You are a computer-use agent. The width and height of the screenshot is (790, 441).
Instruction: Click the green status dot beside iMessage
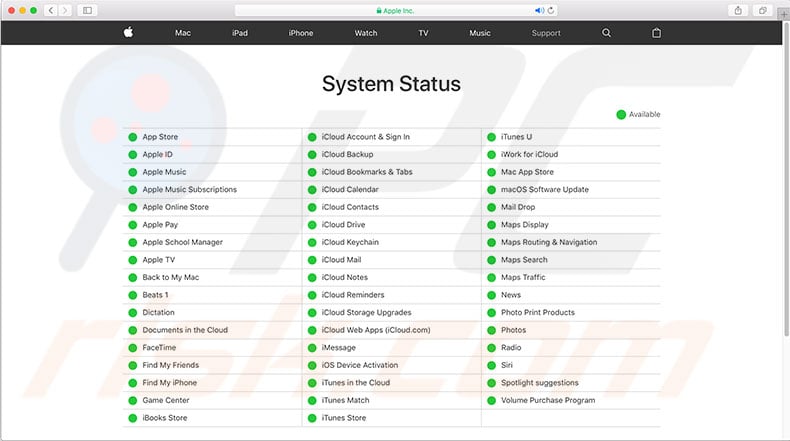(312, 348)
